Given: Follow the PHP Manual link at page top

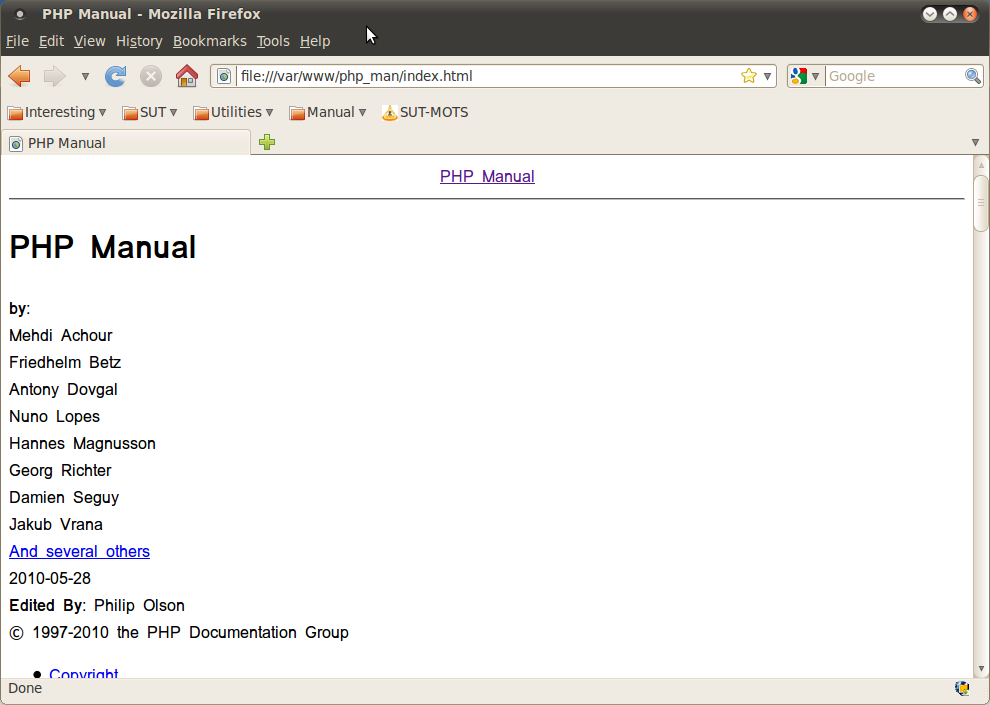Looking at the screenshot, I should click(x=487, y=177).
